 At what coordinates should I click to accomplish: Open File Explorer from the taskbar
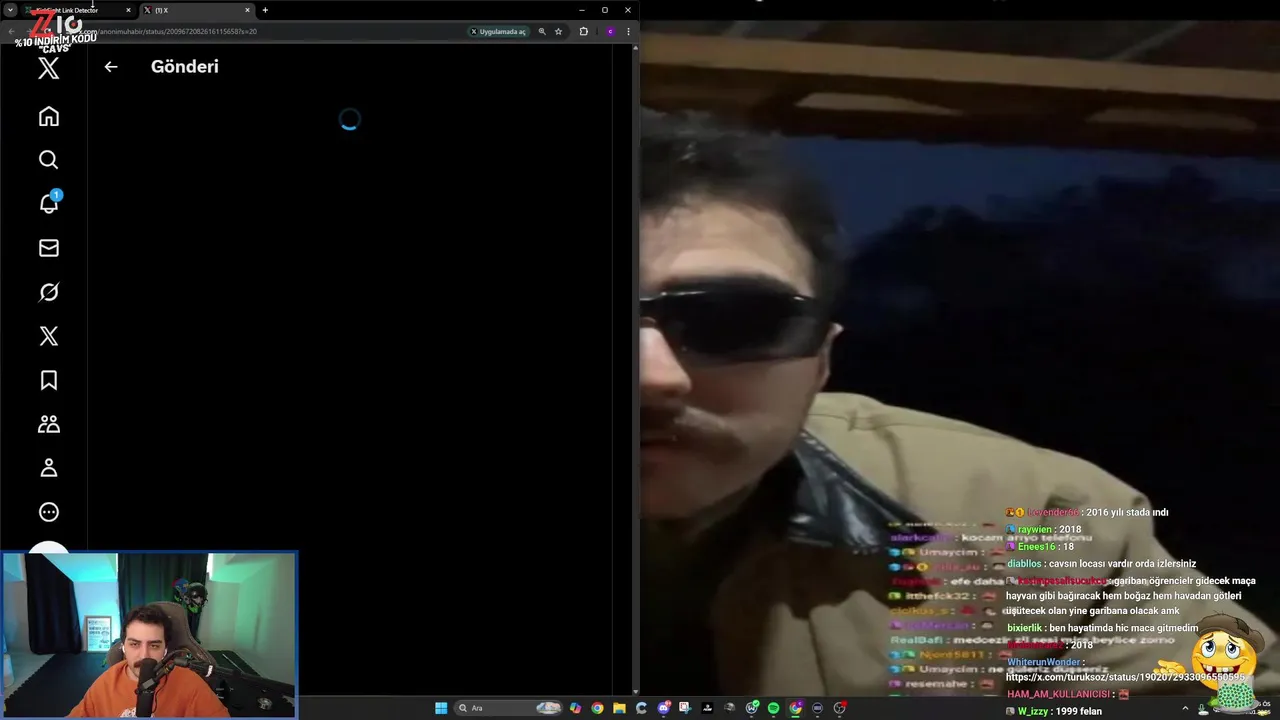point(619,708)
